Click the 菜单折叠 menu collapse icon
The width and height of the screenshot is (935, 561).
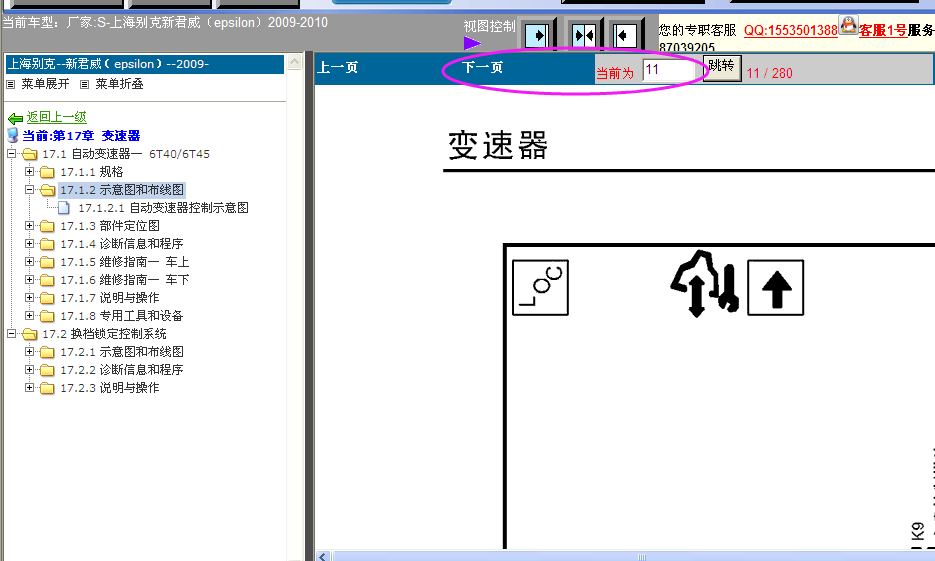[x=85, y=85]
